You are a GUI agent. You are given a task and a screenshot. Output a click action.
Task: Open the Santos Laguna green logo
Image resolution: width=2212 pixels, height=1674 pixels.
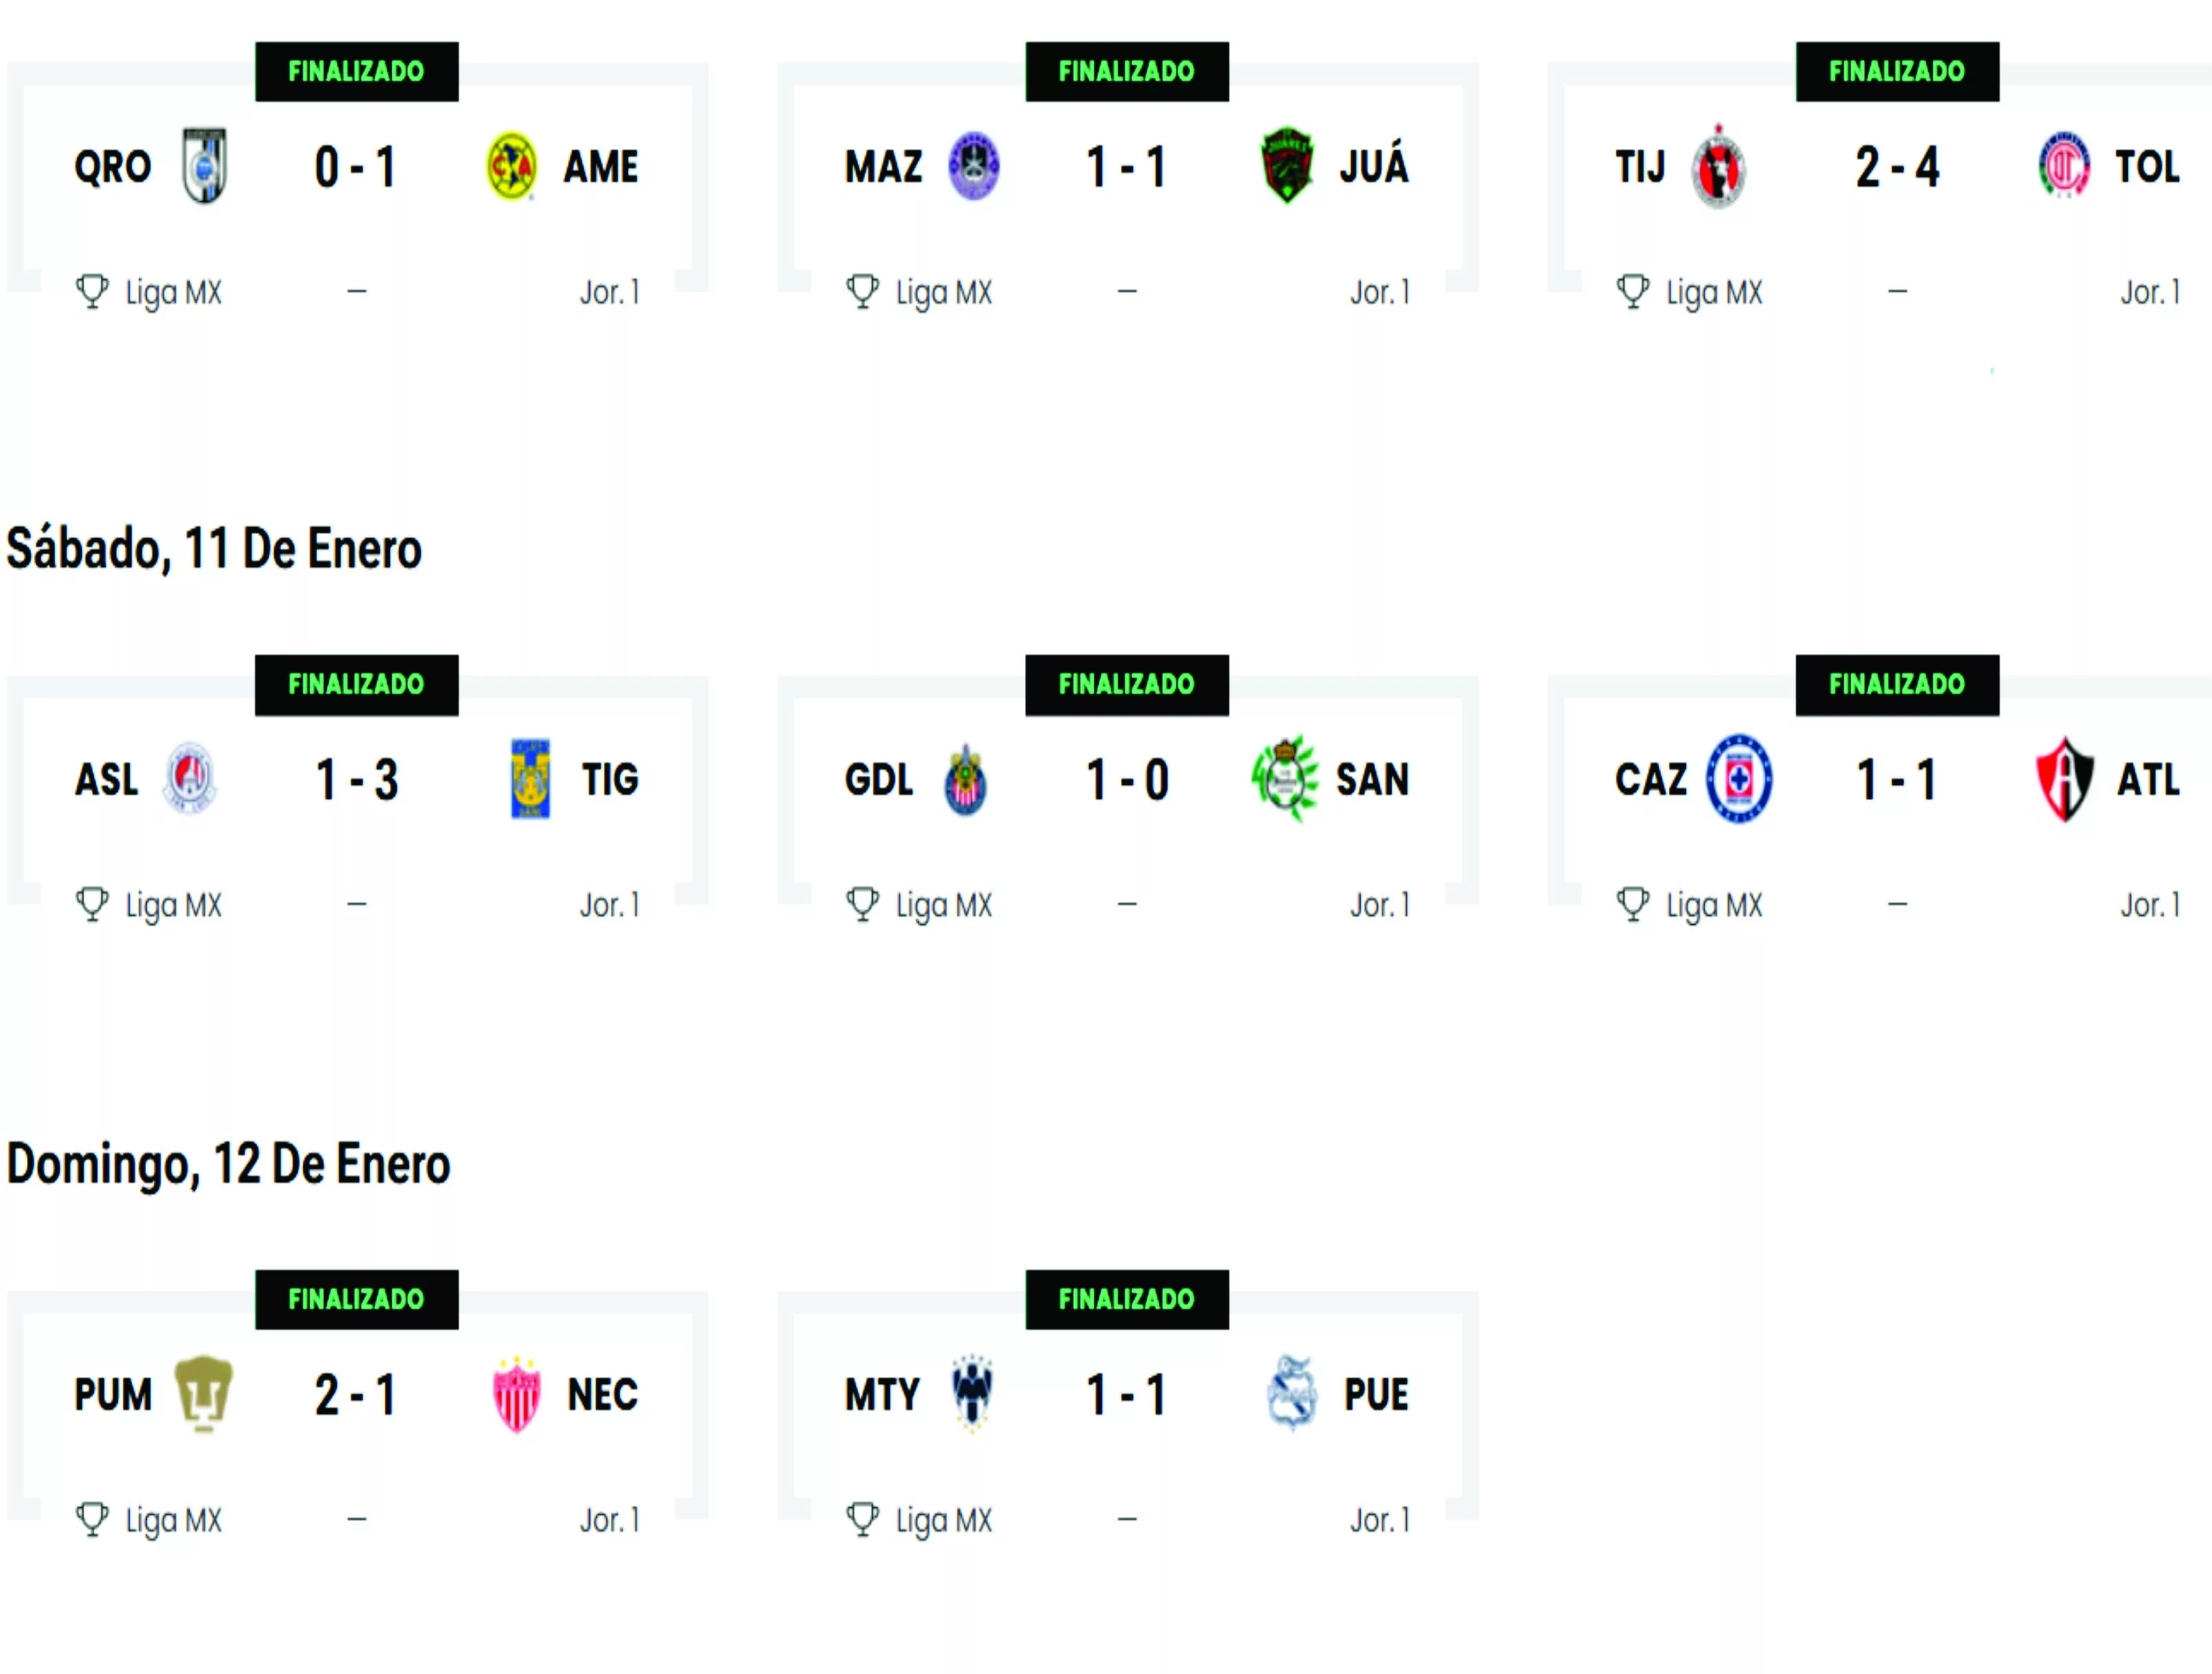click(1285, 778)
